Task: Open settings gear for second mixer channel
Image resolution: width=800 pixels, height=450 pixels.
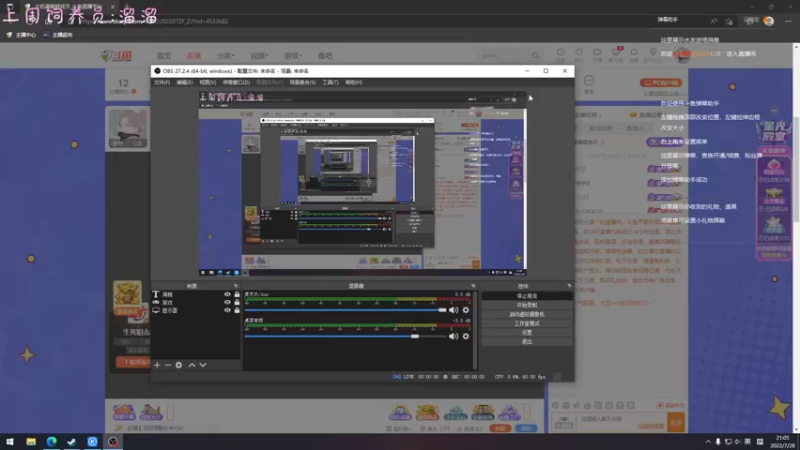Action: [x=466, y=336]
